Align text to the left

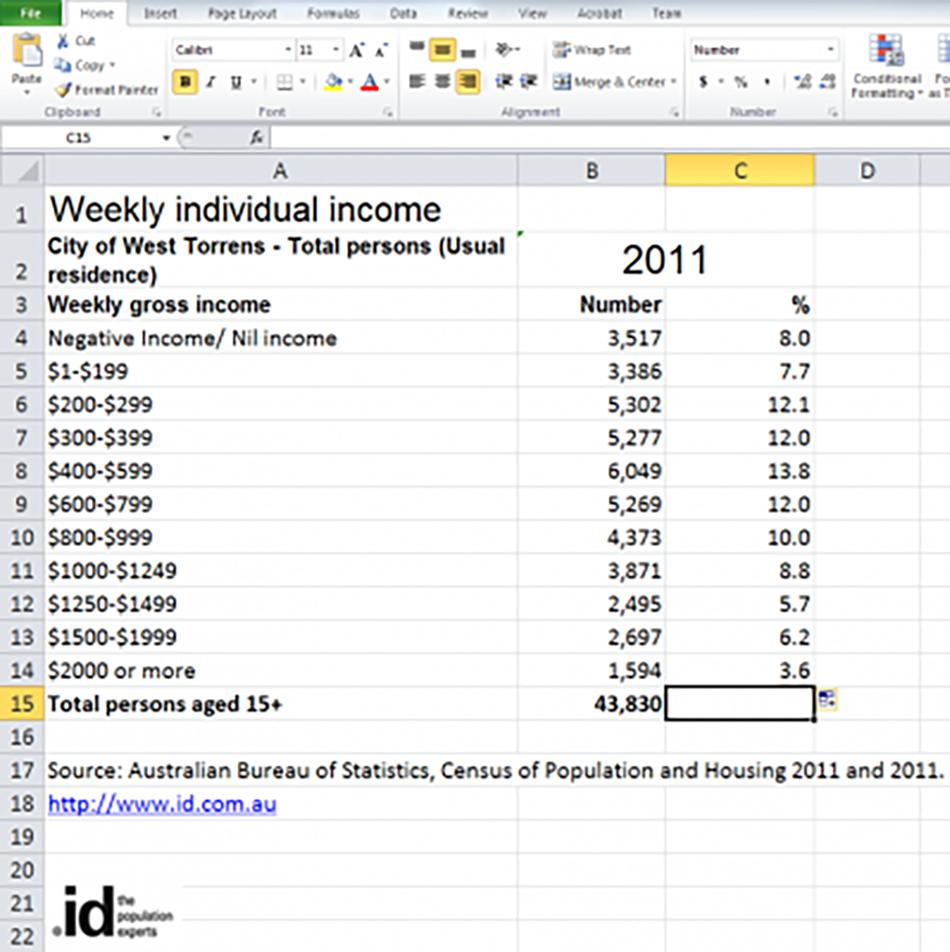pyautogui.click(x=416, y=81)
